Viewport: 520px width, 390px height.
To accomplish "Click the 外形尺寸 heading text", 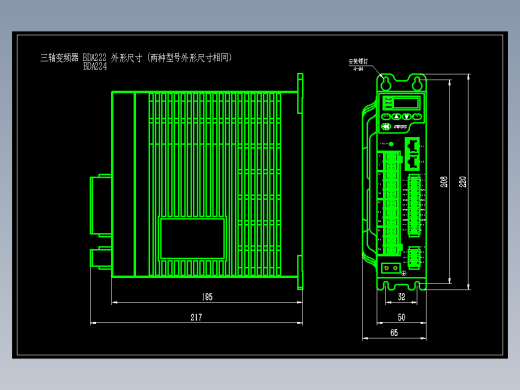I will point(126,58).
